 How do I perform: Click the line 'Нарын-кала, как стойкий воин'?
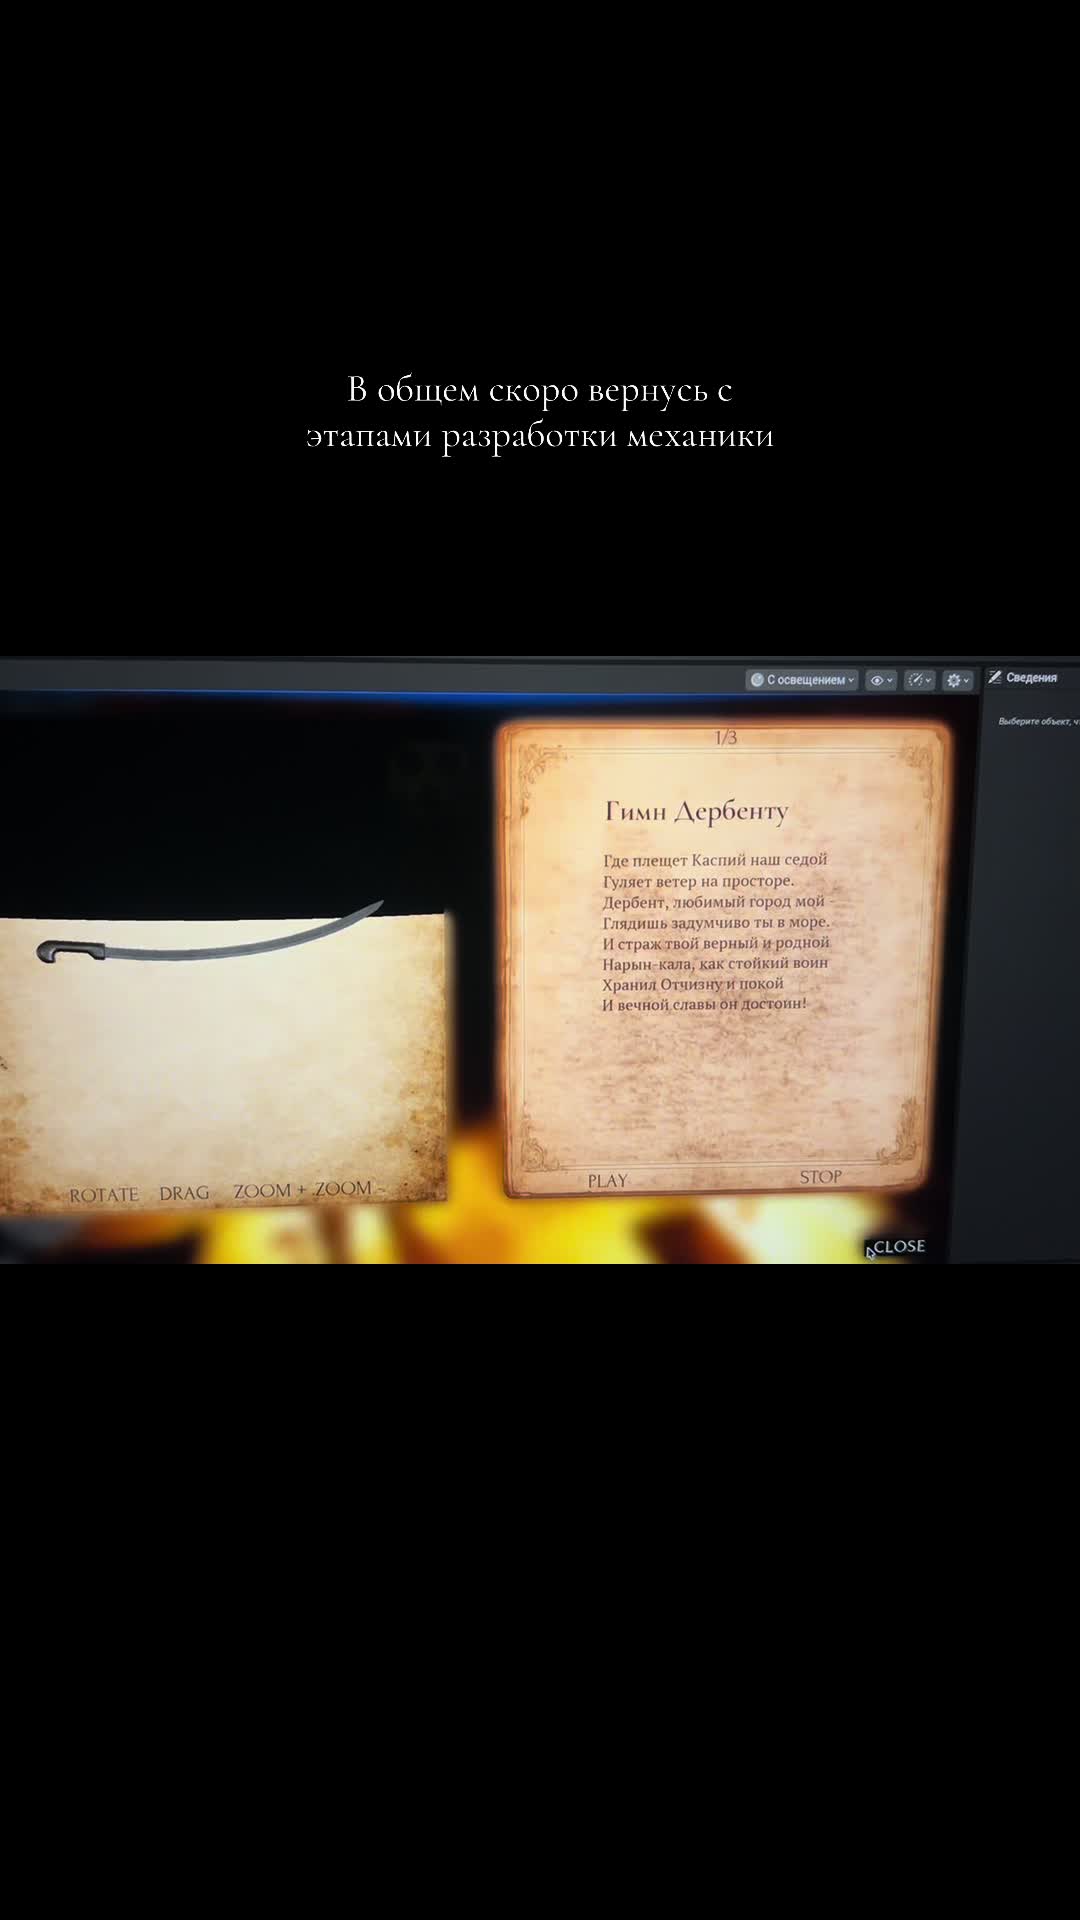tap(715, 963)
